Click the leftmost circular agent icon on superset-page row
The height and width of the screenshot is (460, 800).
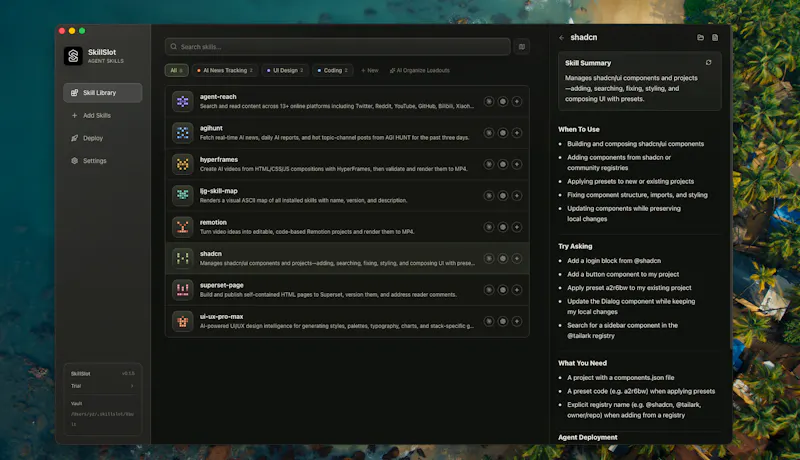coord(489,290)
